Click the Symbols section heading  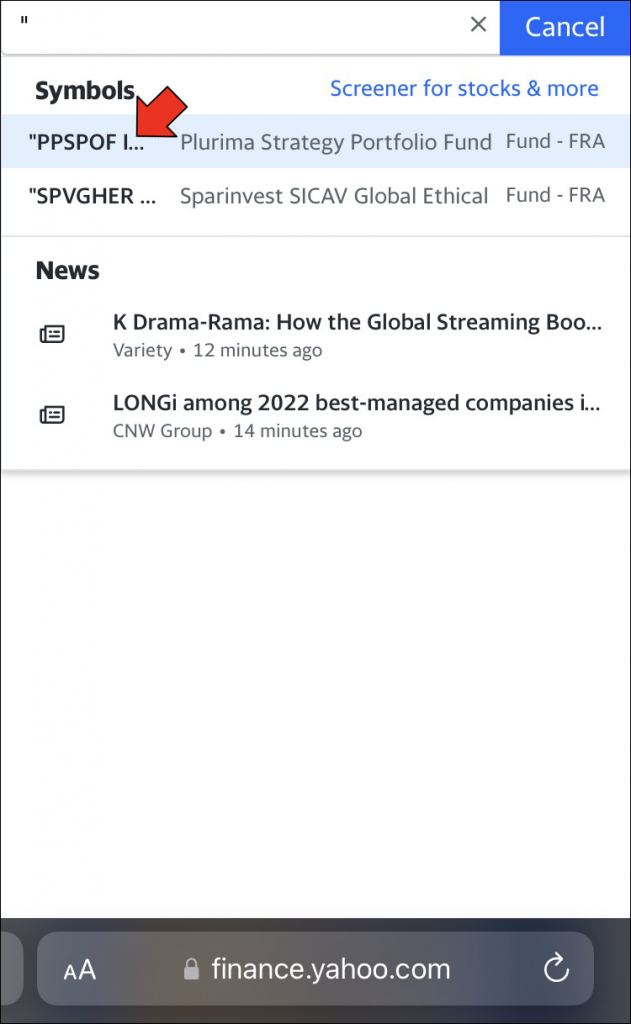click(84, 90)
